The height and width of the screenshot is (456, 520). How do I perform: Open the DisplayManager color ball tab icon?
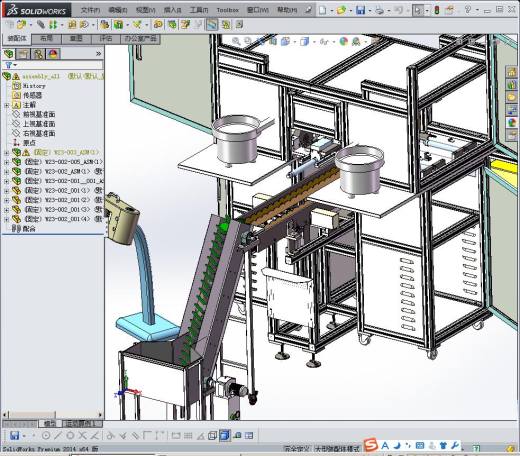(x=53, y=54)
